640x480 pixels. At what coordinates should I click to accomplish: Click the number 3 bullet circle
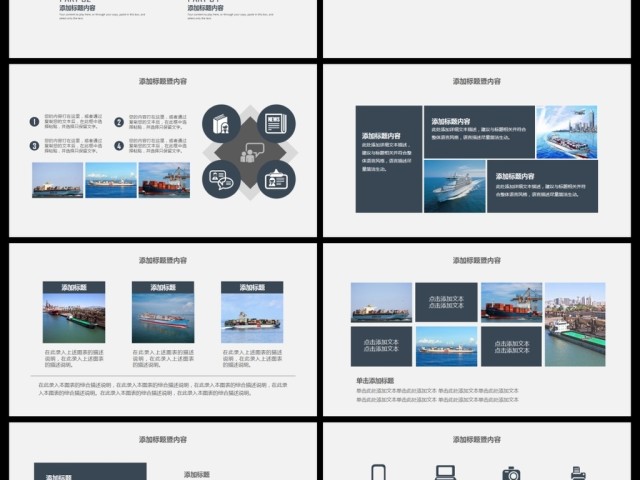tap(34, 146)
